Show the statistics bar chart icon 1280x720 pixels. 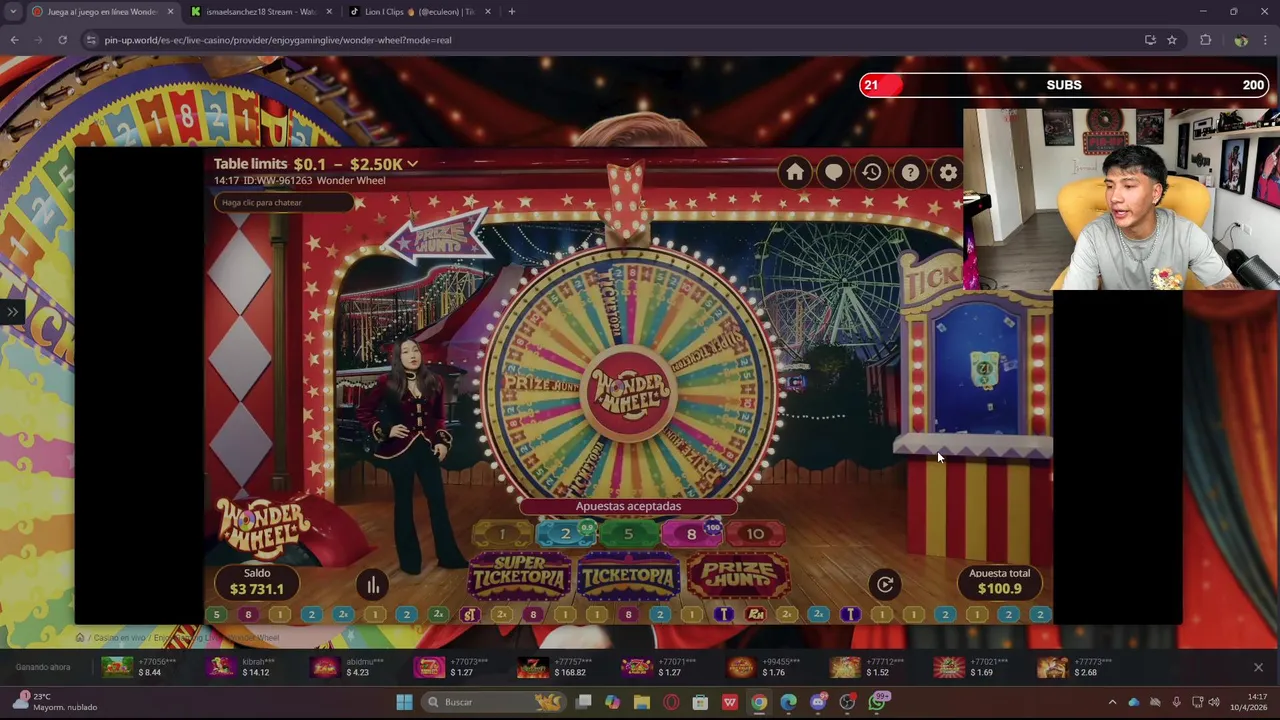tap(372, 585)
